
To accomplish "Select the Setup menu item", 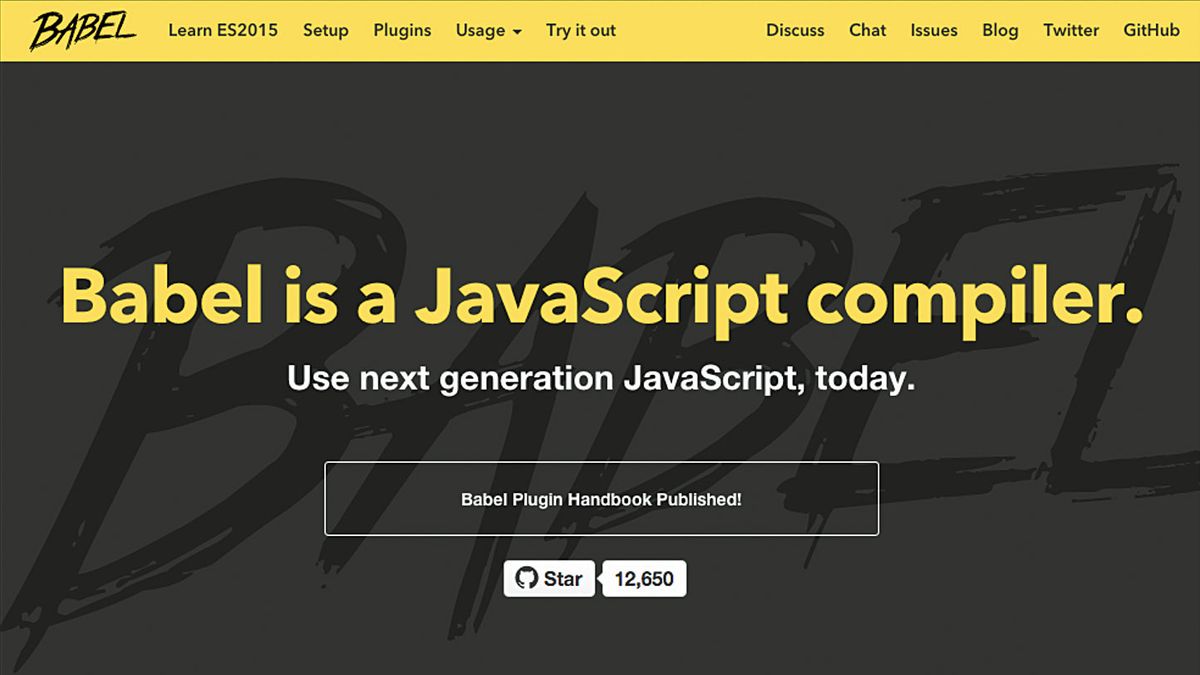I will coord(325,30).
